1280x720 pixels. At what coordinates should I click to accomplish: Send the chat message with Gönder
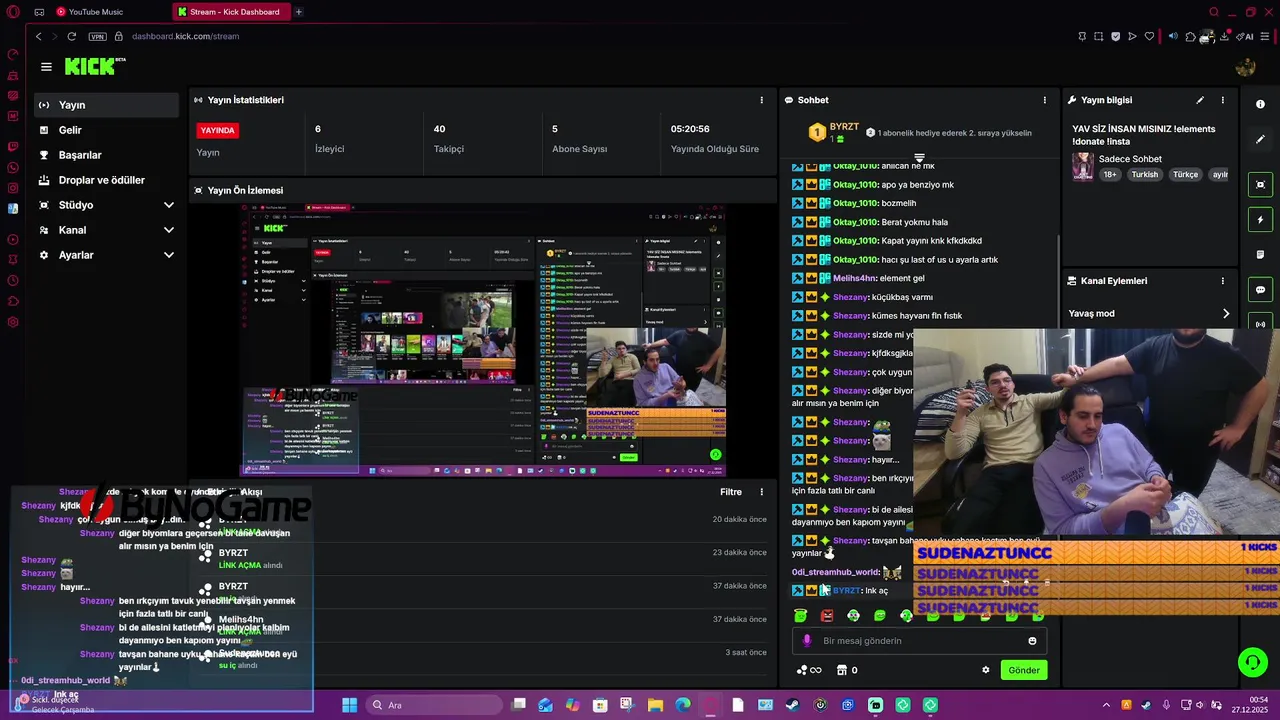click(x=1024, y=670)
